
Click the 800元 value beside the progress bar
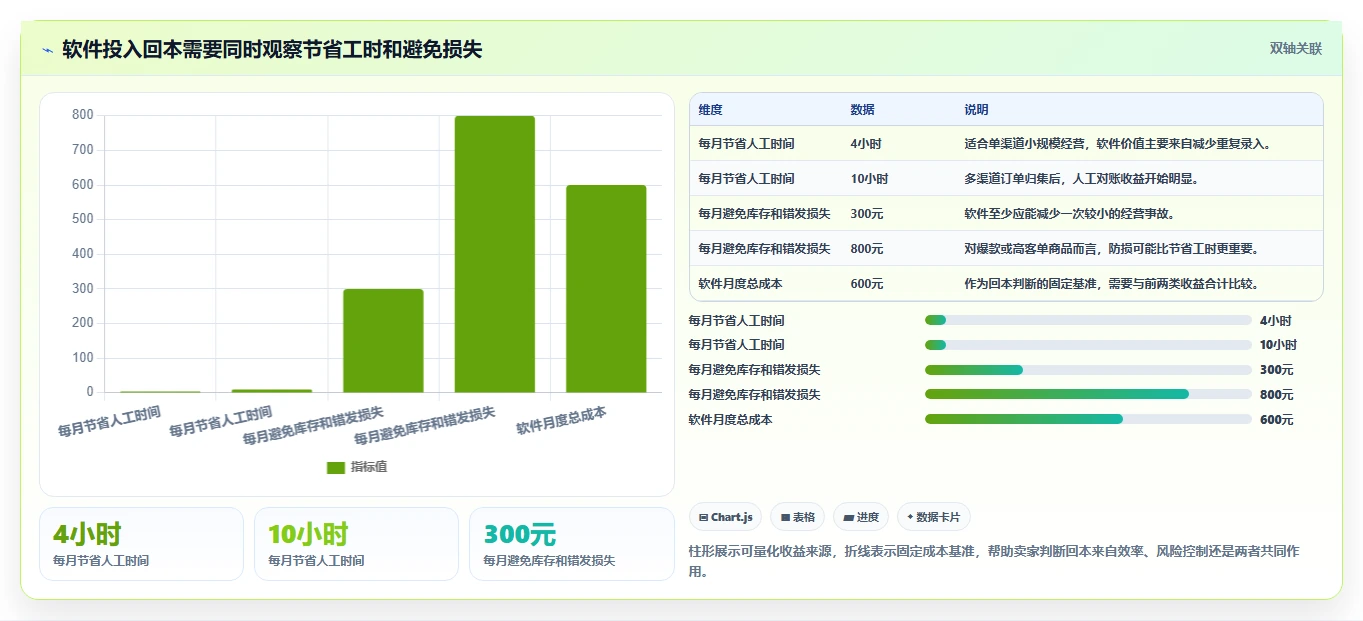pyautogui.click(x=1276, y=395)
